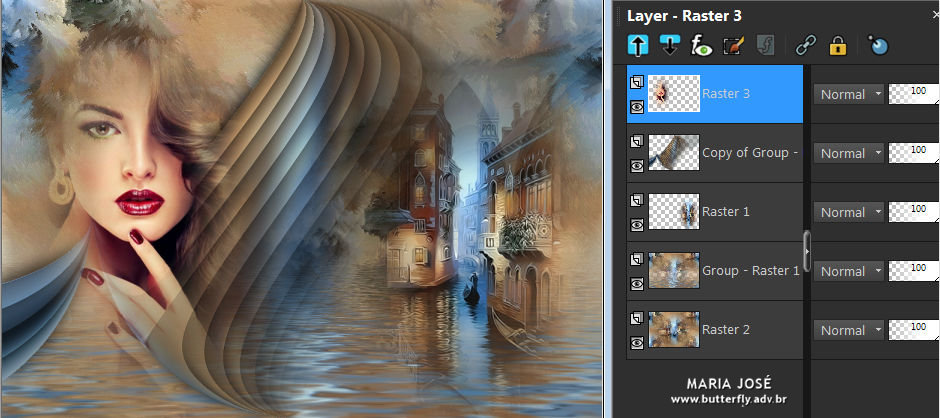940x418 pixels.
Task: Hide the Raster 2 layer with eye
Action: [x=637, y=342]
